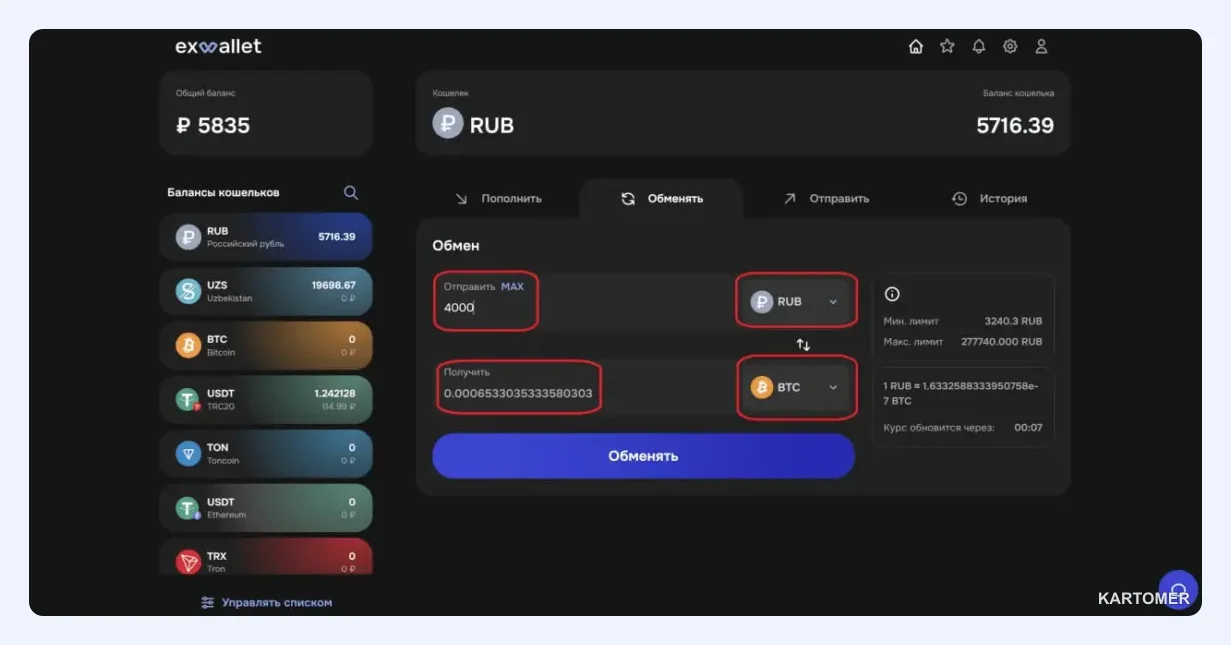
Task: Focus the Отправить amount field showing 4000
Action: click(585, 301)
